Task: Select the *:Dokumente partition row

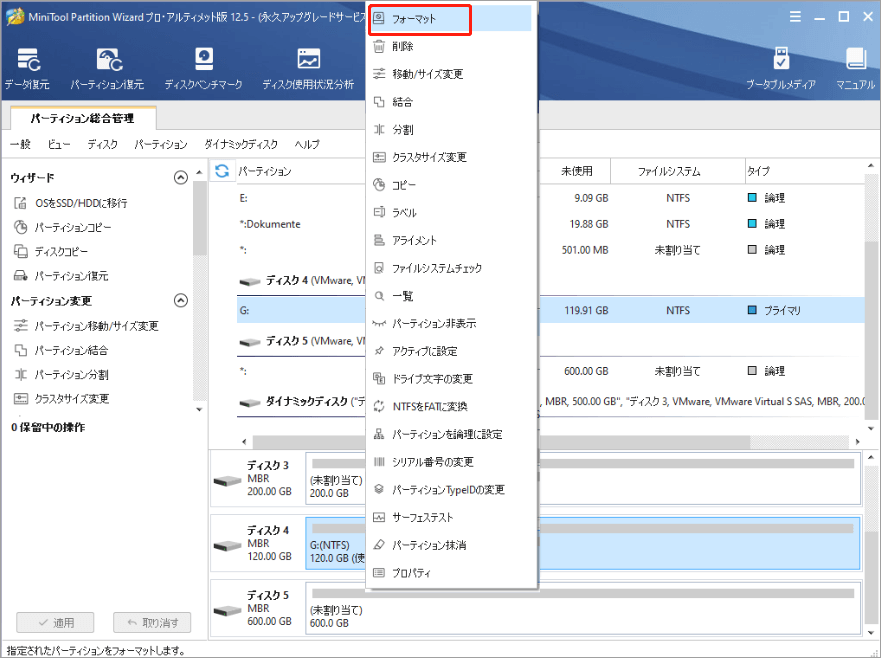Action: pos(551,224)
